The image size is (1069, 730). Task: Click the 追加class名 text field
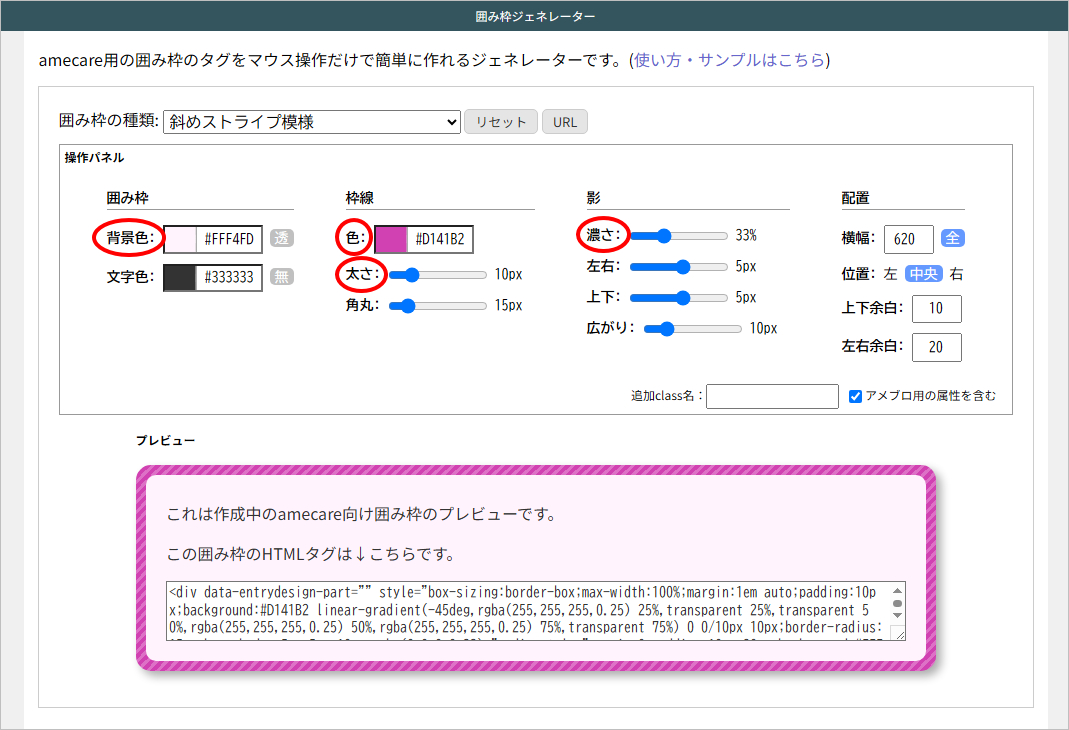(772, 396)
